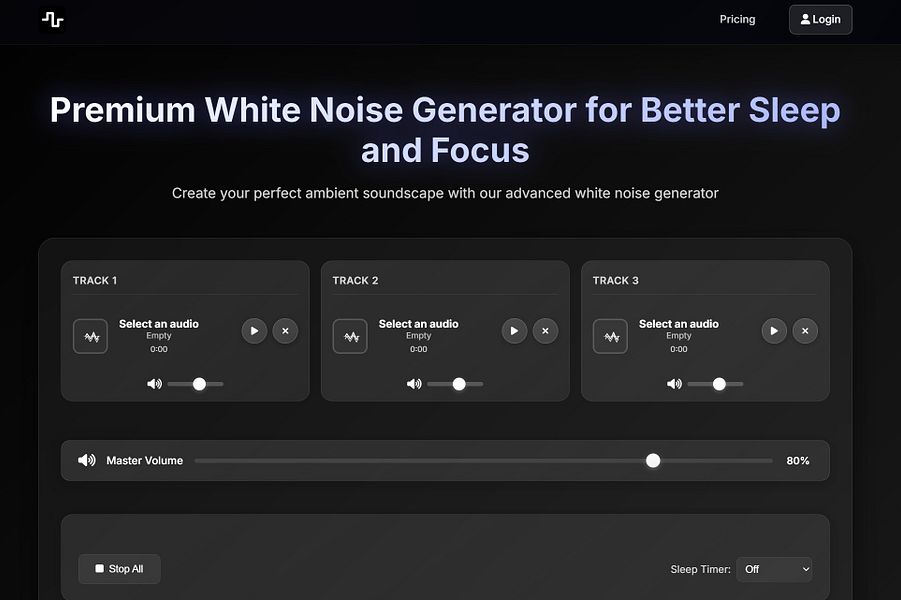Screen dimensions: 901x600
Task: Play audio on Track 3
Action: pyautogui.click(x=774, y=330)
